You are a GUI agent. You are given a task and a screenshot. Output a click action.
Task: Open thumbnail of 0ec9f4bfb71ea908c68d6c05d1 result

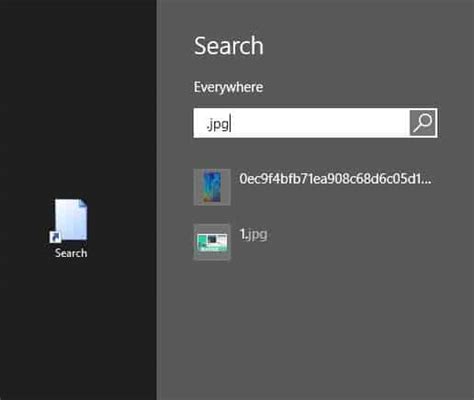click(212, 187)
